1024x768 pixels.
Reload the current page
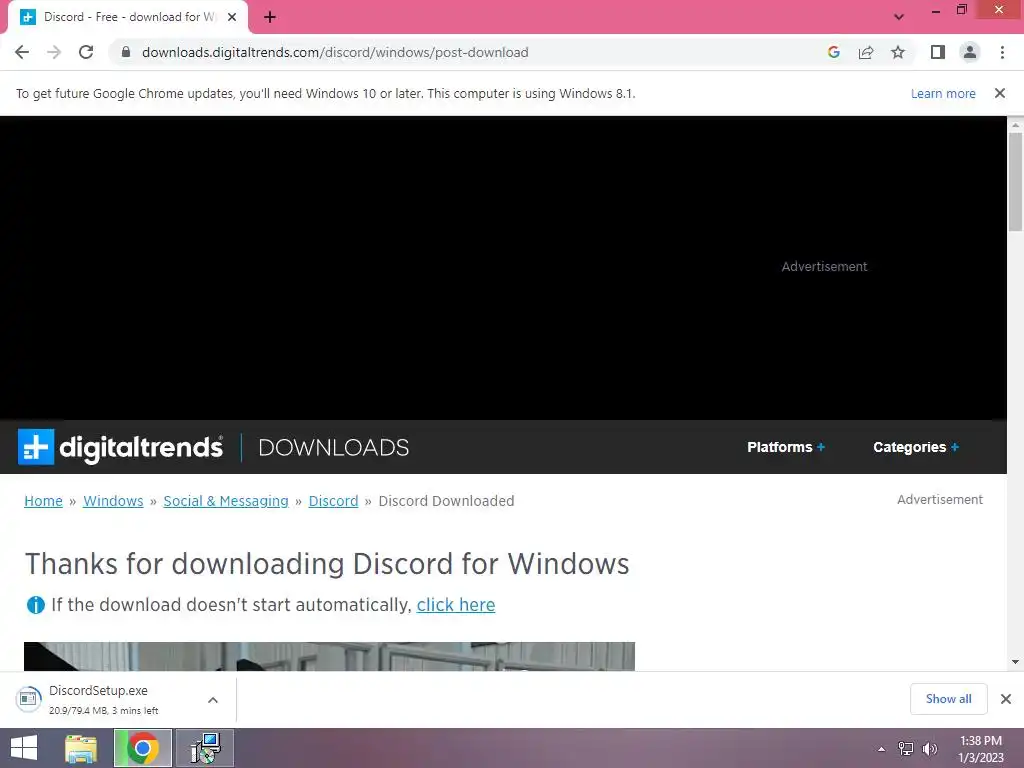(86, 52)
